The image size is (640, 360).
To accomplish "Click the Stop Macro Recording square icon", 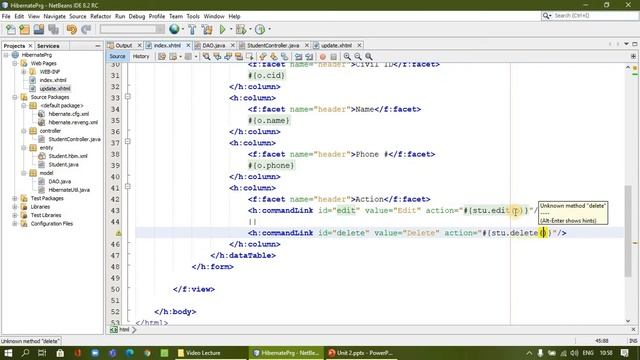I will pyautogui.click(x=333, y=57).
